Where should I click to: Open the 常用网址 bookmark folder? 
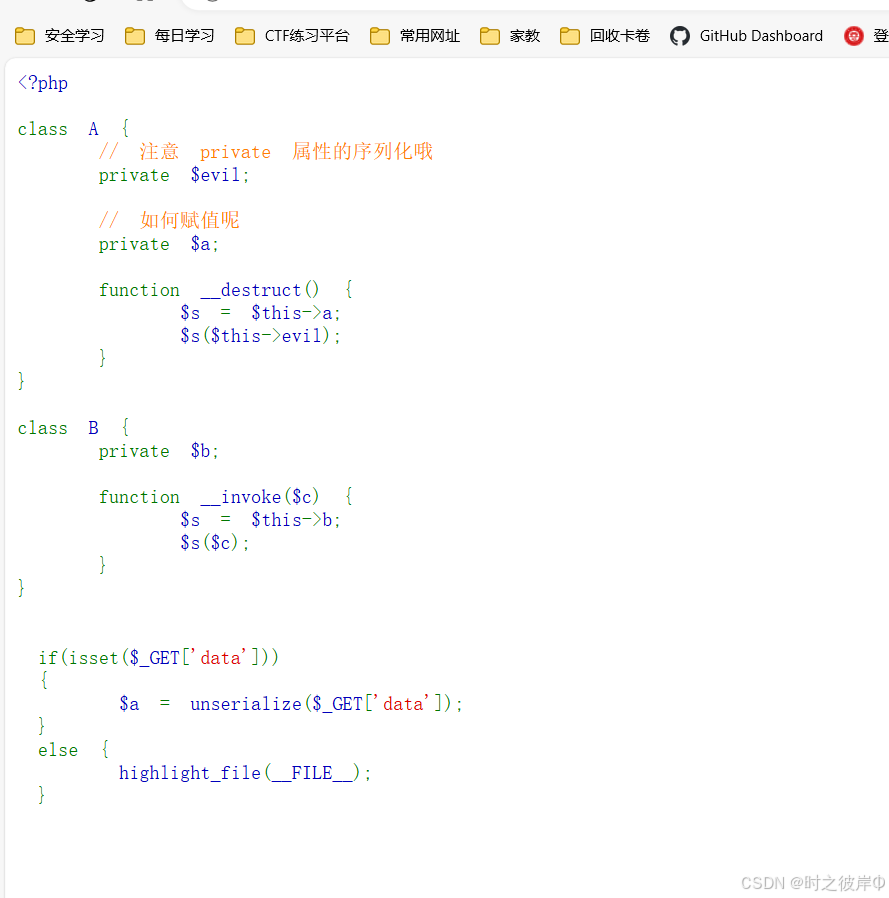pos(415,36)
